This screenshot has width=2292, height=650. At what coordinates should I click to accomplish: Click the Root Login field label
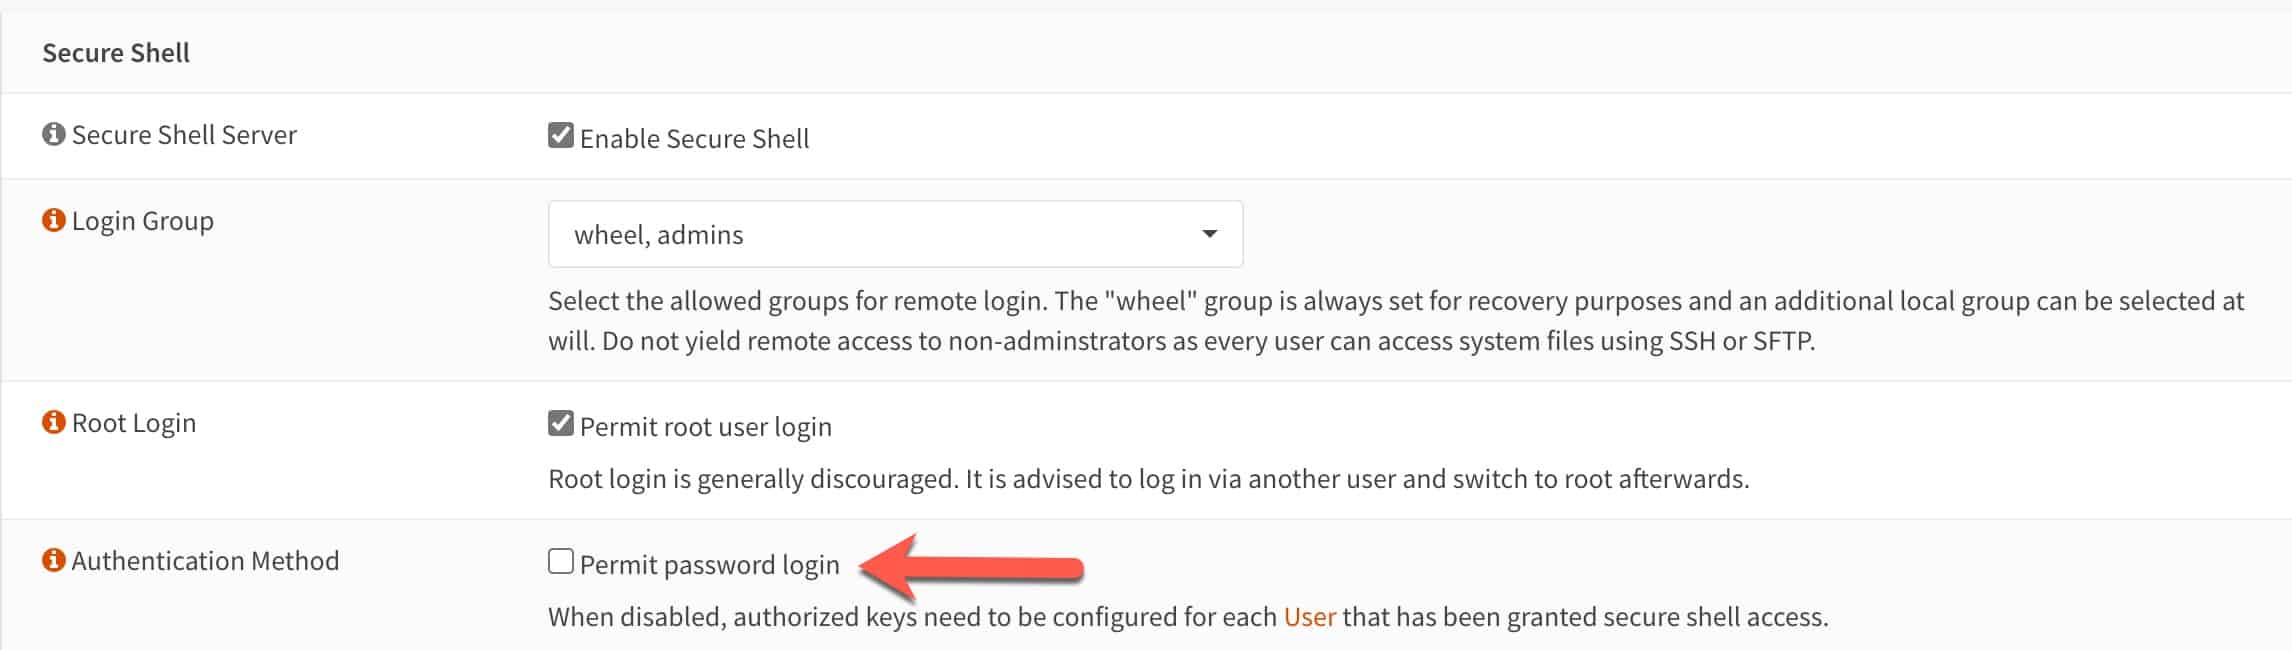134,423
